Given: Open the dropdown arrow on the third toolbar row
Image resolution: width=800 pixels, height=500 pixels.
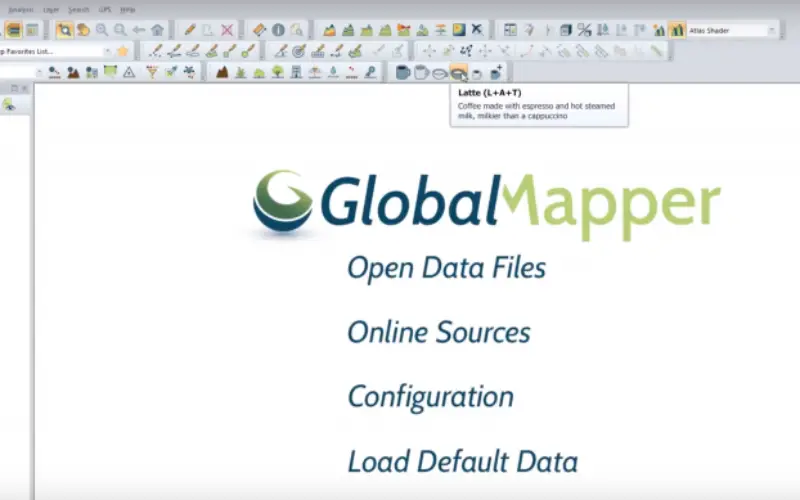Looking at the screenshot, I should (39, 72).
